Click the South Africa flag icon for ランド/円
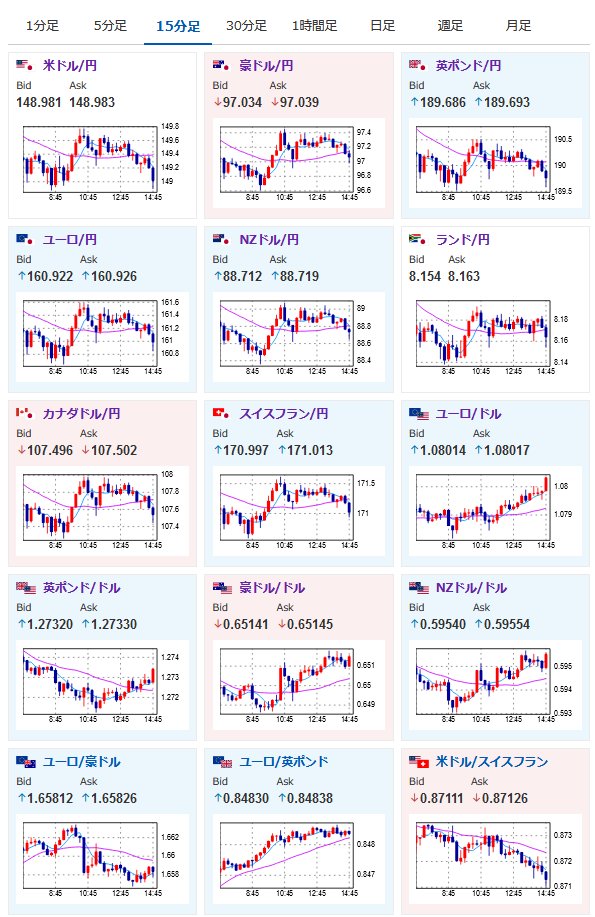The width and height of the screenshot is (595, 917). [x=417, y=239]
